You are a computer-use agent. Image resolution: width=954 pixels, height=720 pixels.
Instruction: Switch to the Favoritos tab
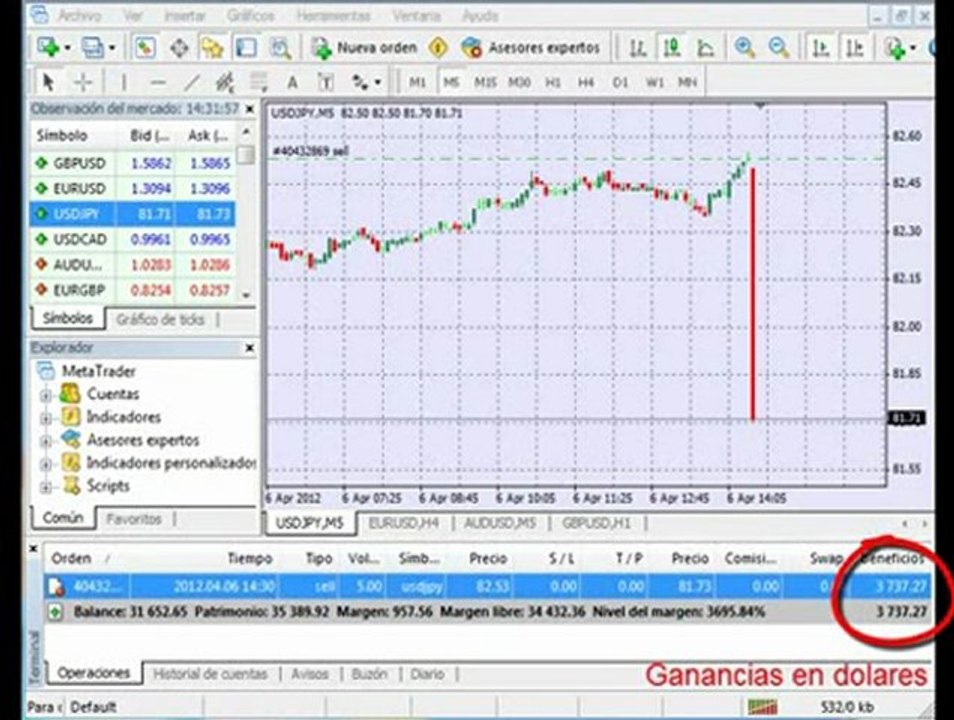click(x=134, y=519)
